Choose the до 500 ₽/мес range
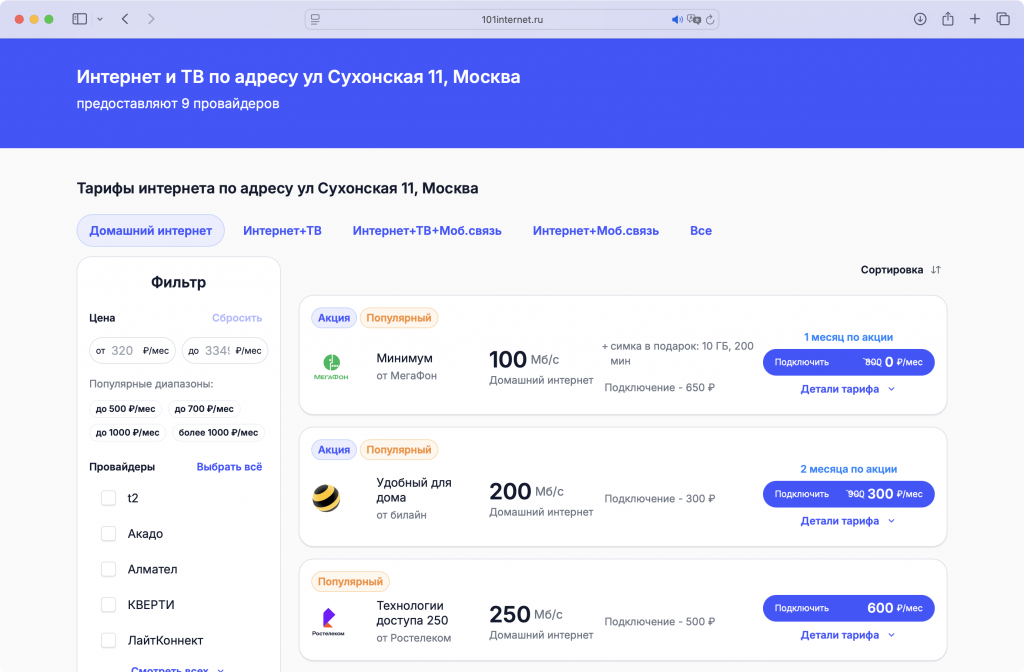1024x672 pixels. click(125, 409)
